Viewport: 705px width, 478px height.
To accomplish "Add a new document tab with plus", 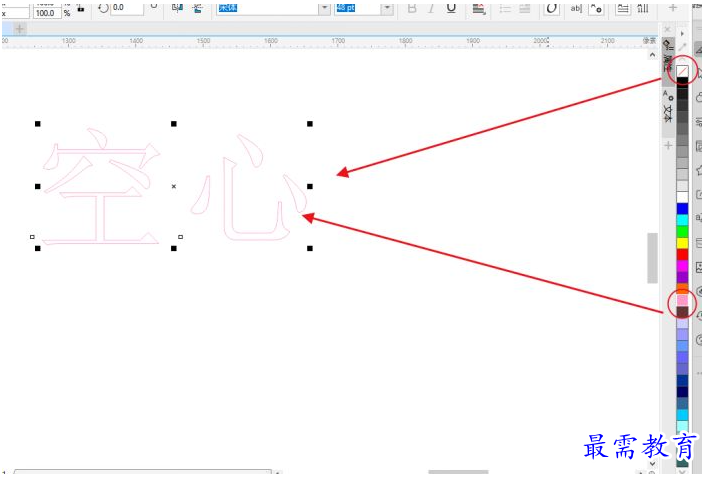I will click(19, 29).
